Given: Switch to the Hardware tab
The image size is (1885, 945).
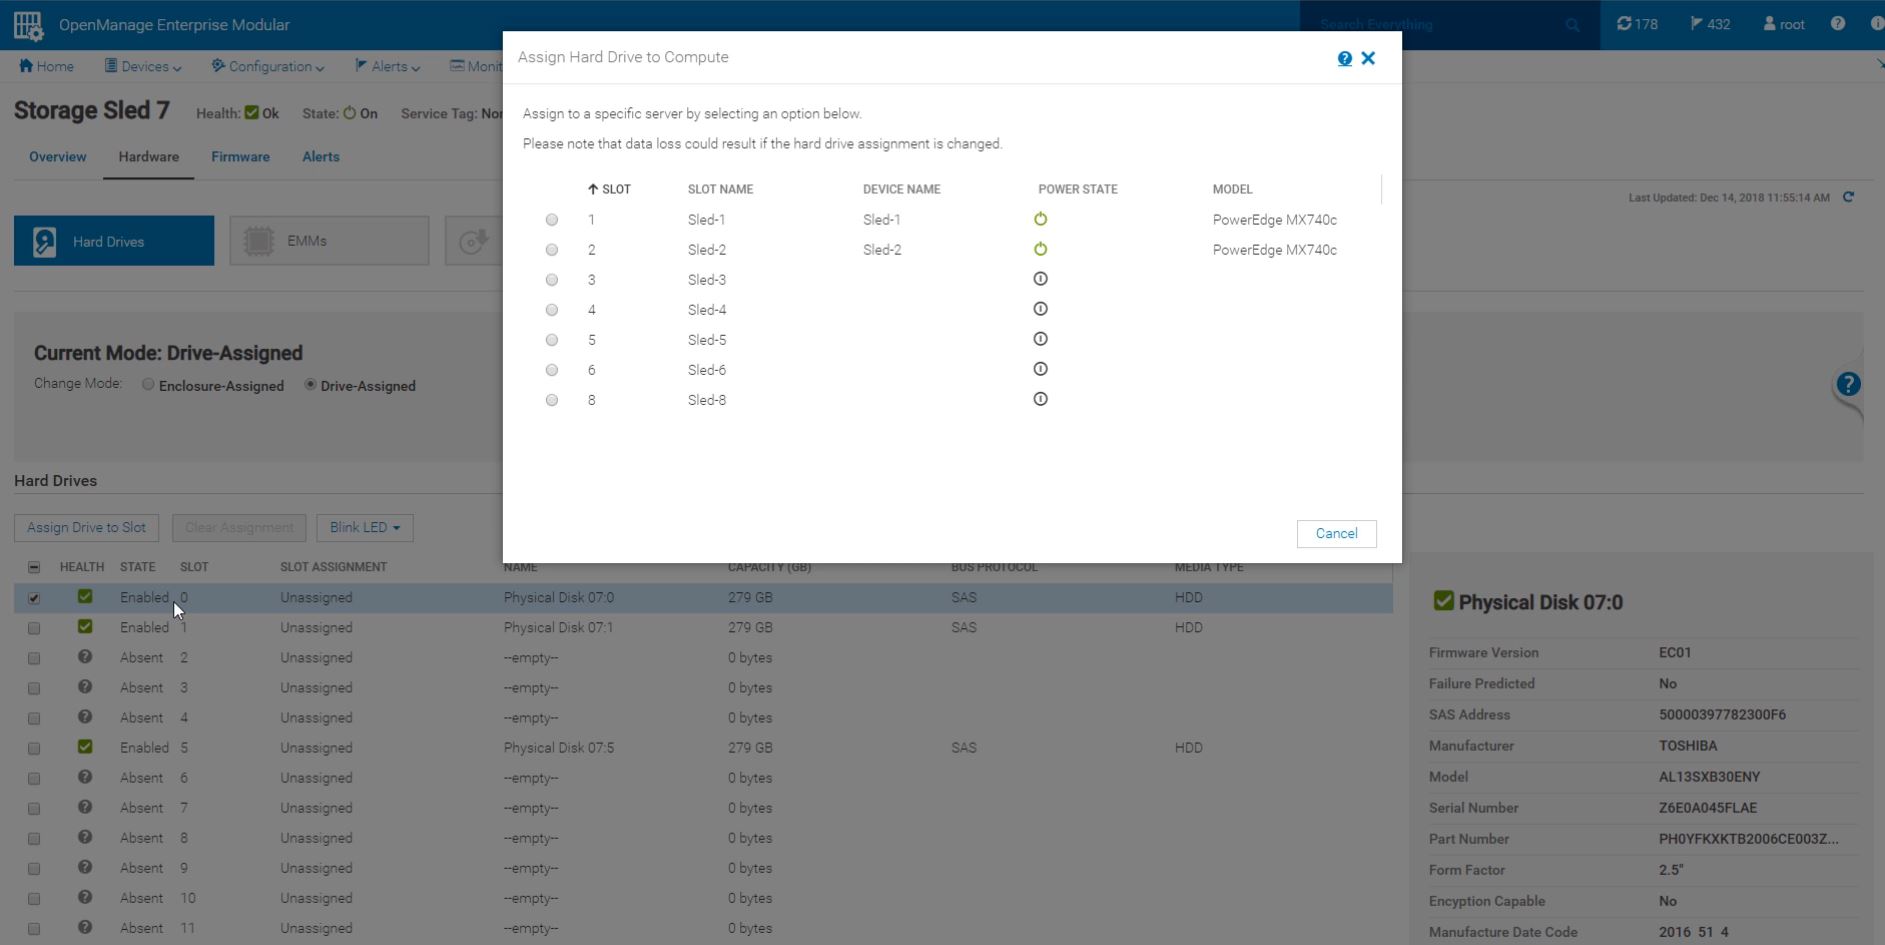Looking at the screenshot, I should click(149, 157).
